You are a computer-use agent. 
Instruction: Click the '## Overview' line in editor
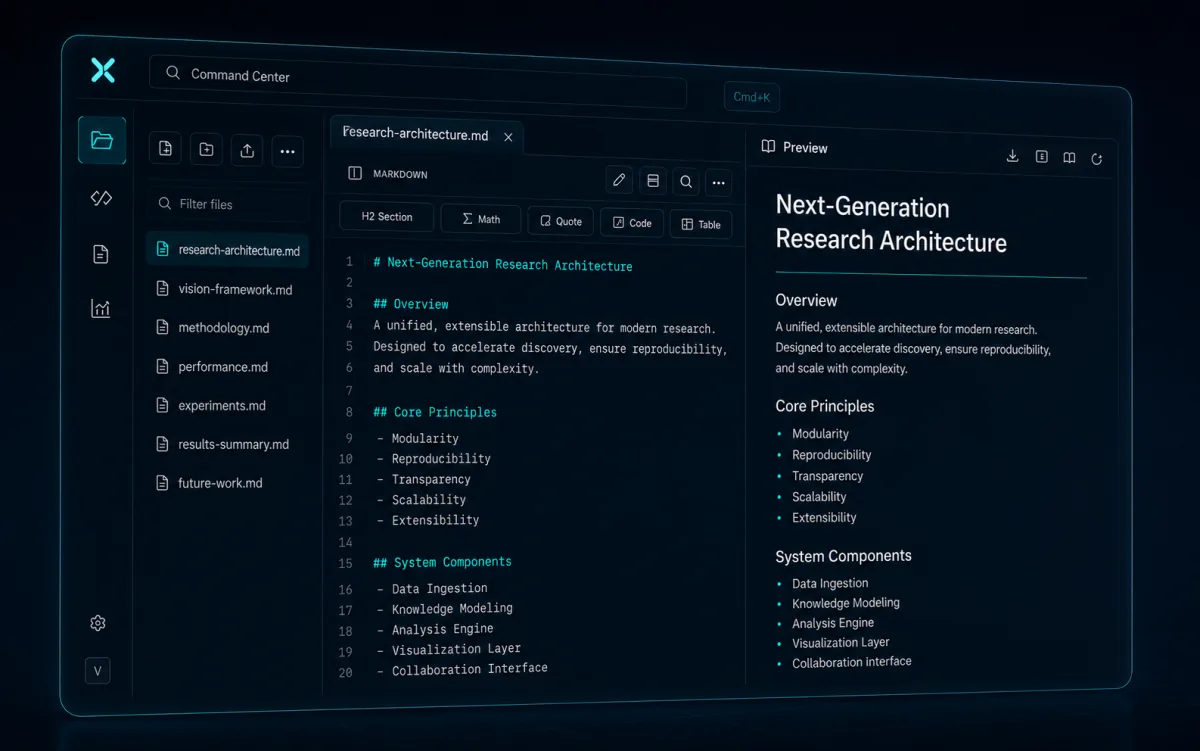[411, 304]
